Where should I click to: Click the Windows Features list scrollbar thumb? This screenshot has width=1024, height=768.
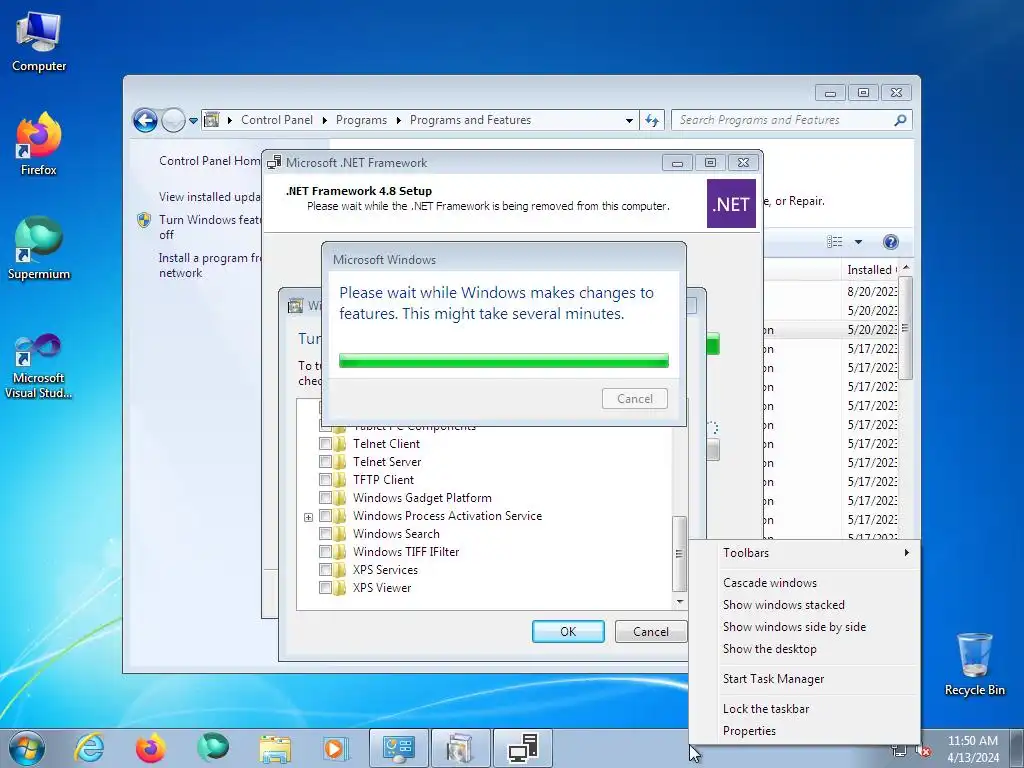(679, 553)
